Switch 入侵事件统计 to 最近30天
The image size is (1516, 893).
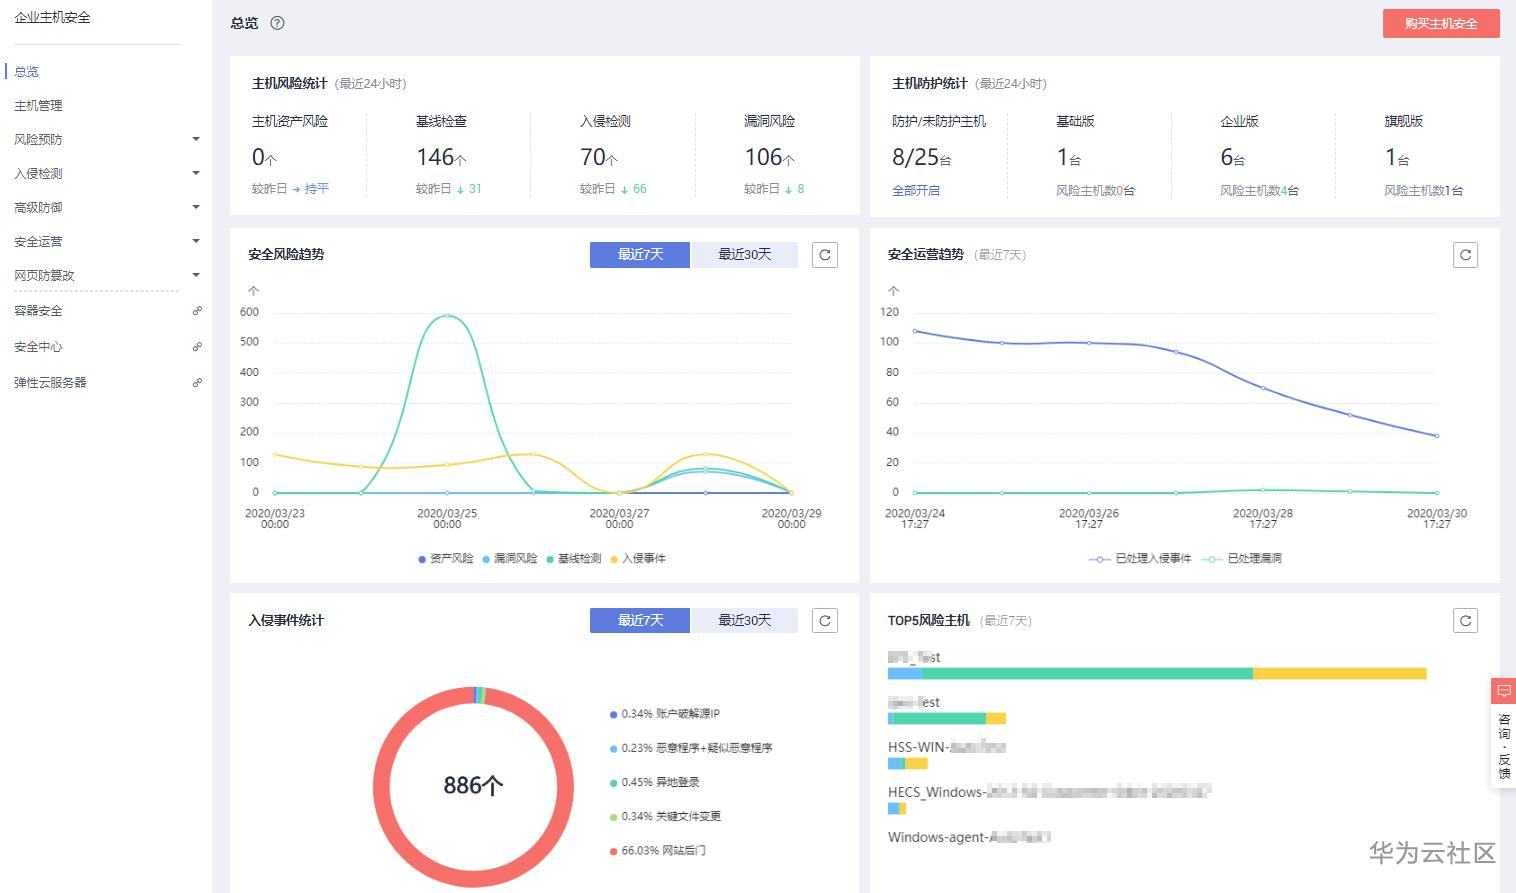point(745,621)
